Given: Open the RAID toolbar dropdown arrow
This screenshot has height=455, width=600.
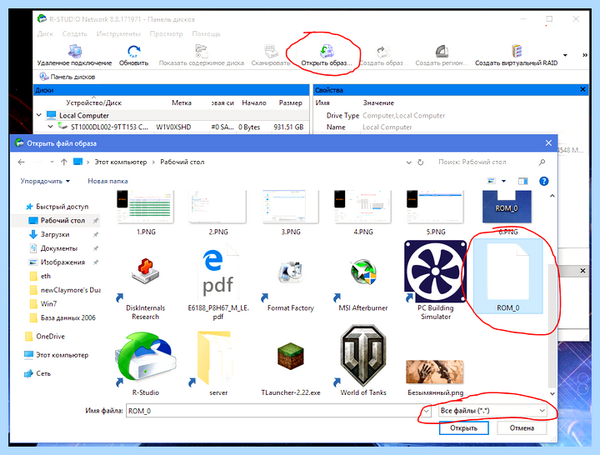Looking at the screenshot, I should click(565, 55).
